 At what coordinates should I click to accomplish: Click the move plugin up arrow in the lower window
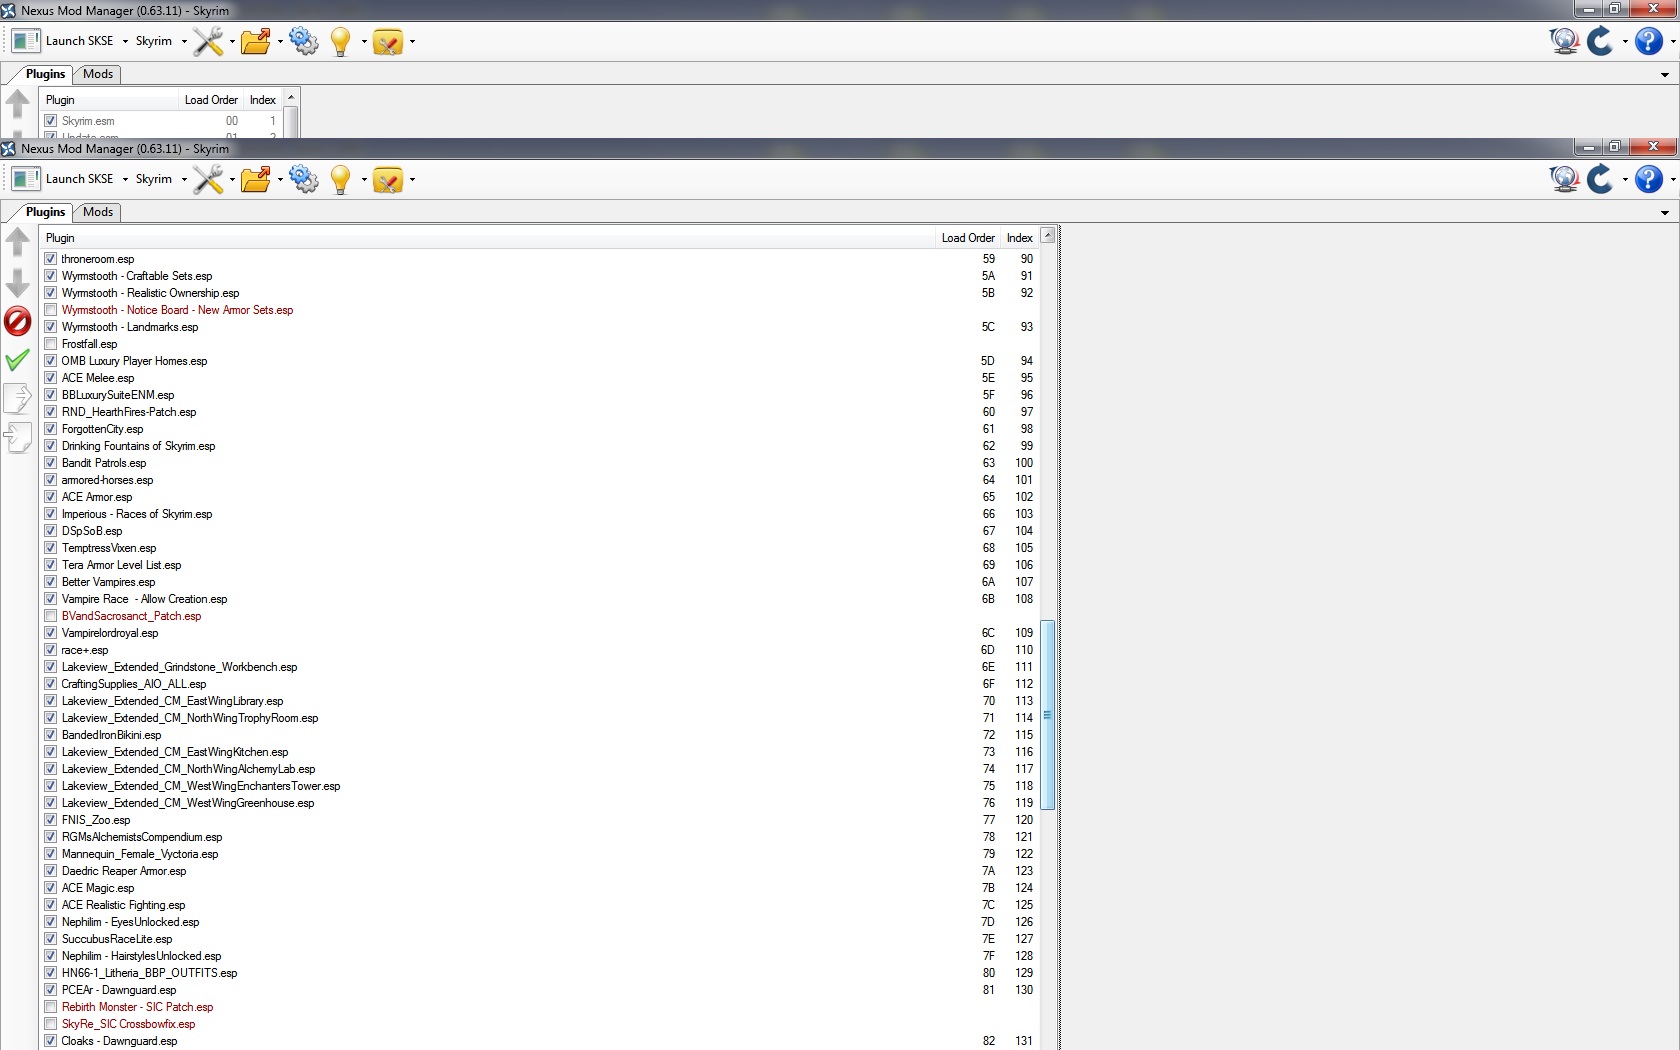coord(18,241)
